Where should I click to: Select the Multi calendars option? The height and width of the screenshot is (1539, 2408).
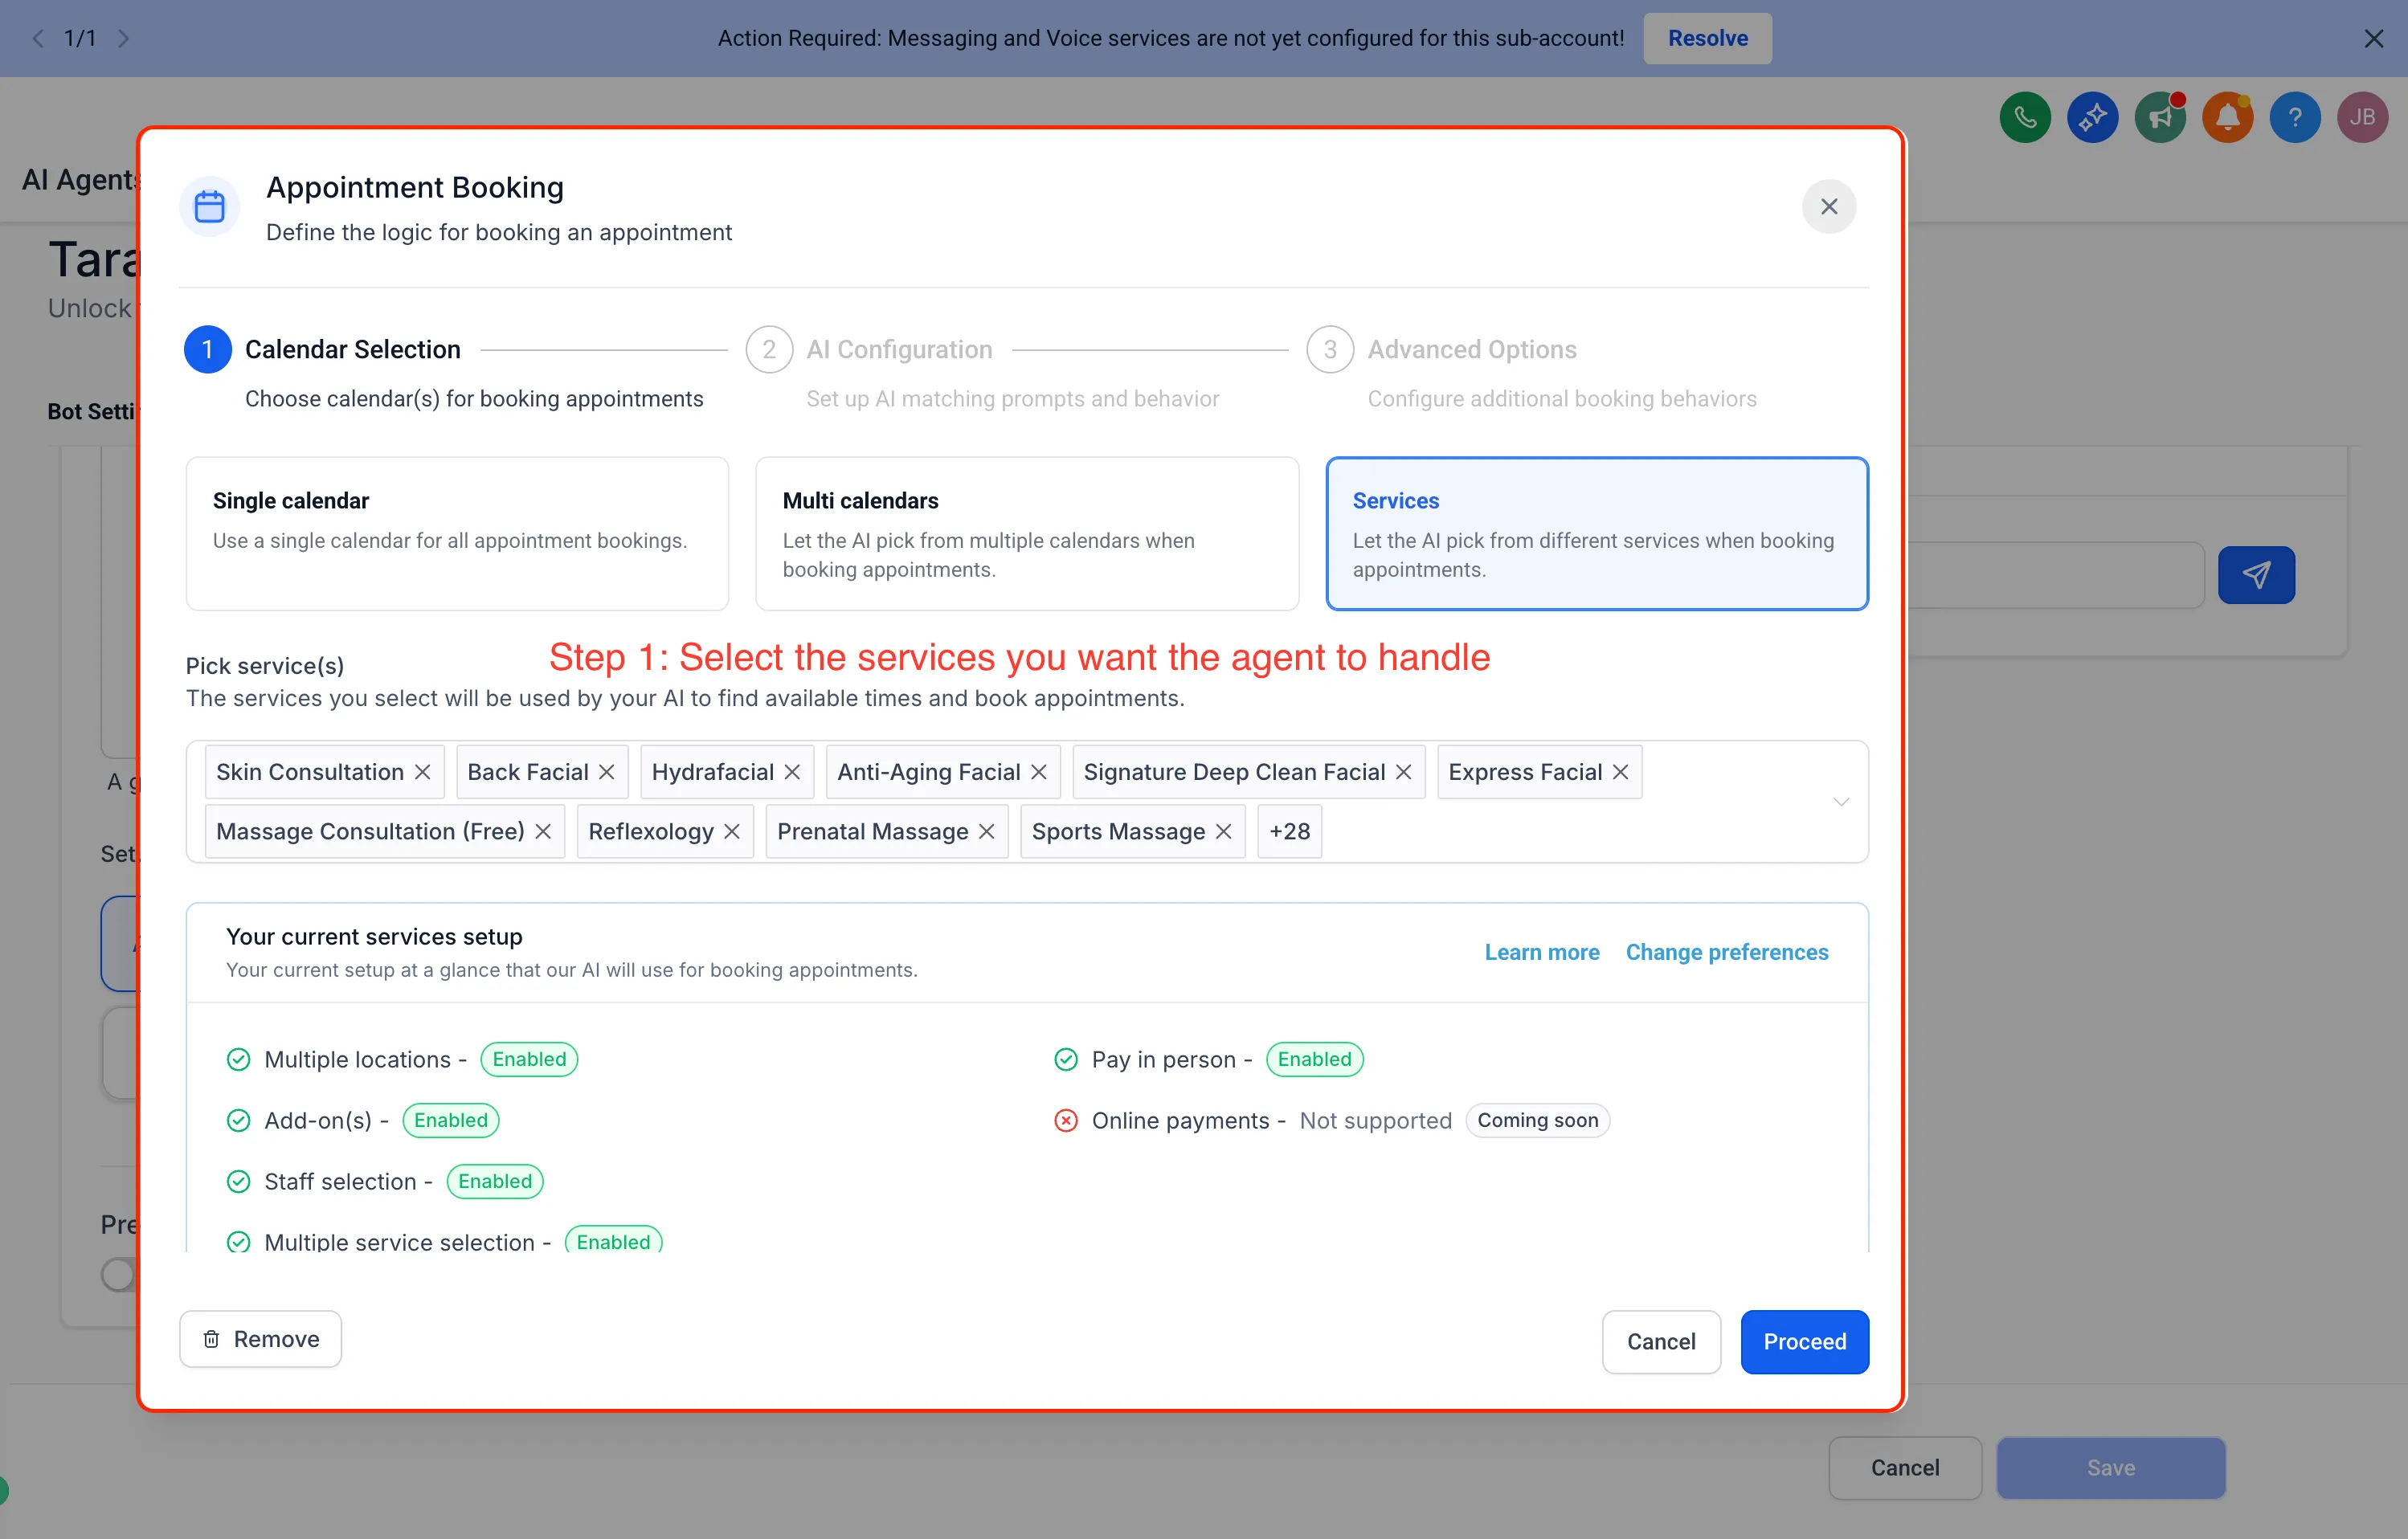click(1026, 533)
